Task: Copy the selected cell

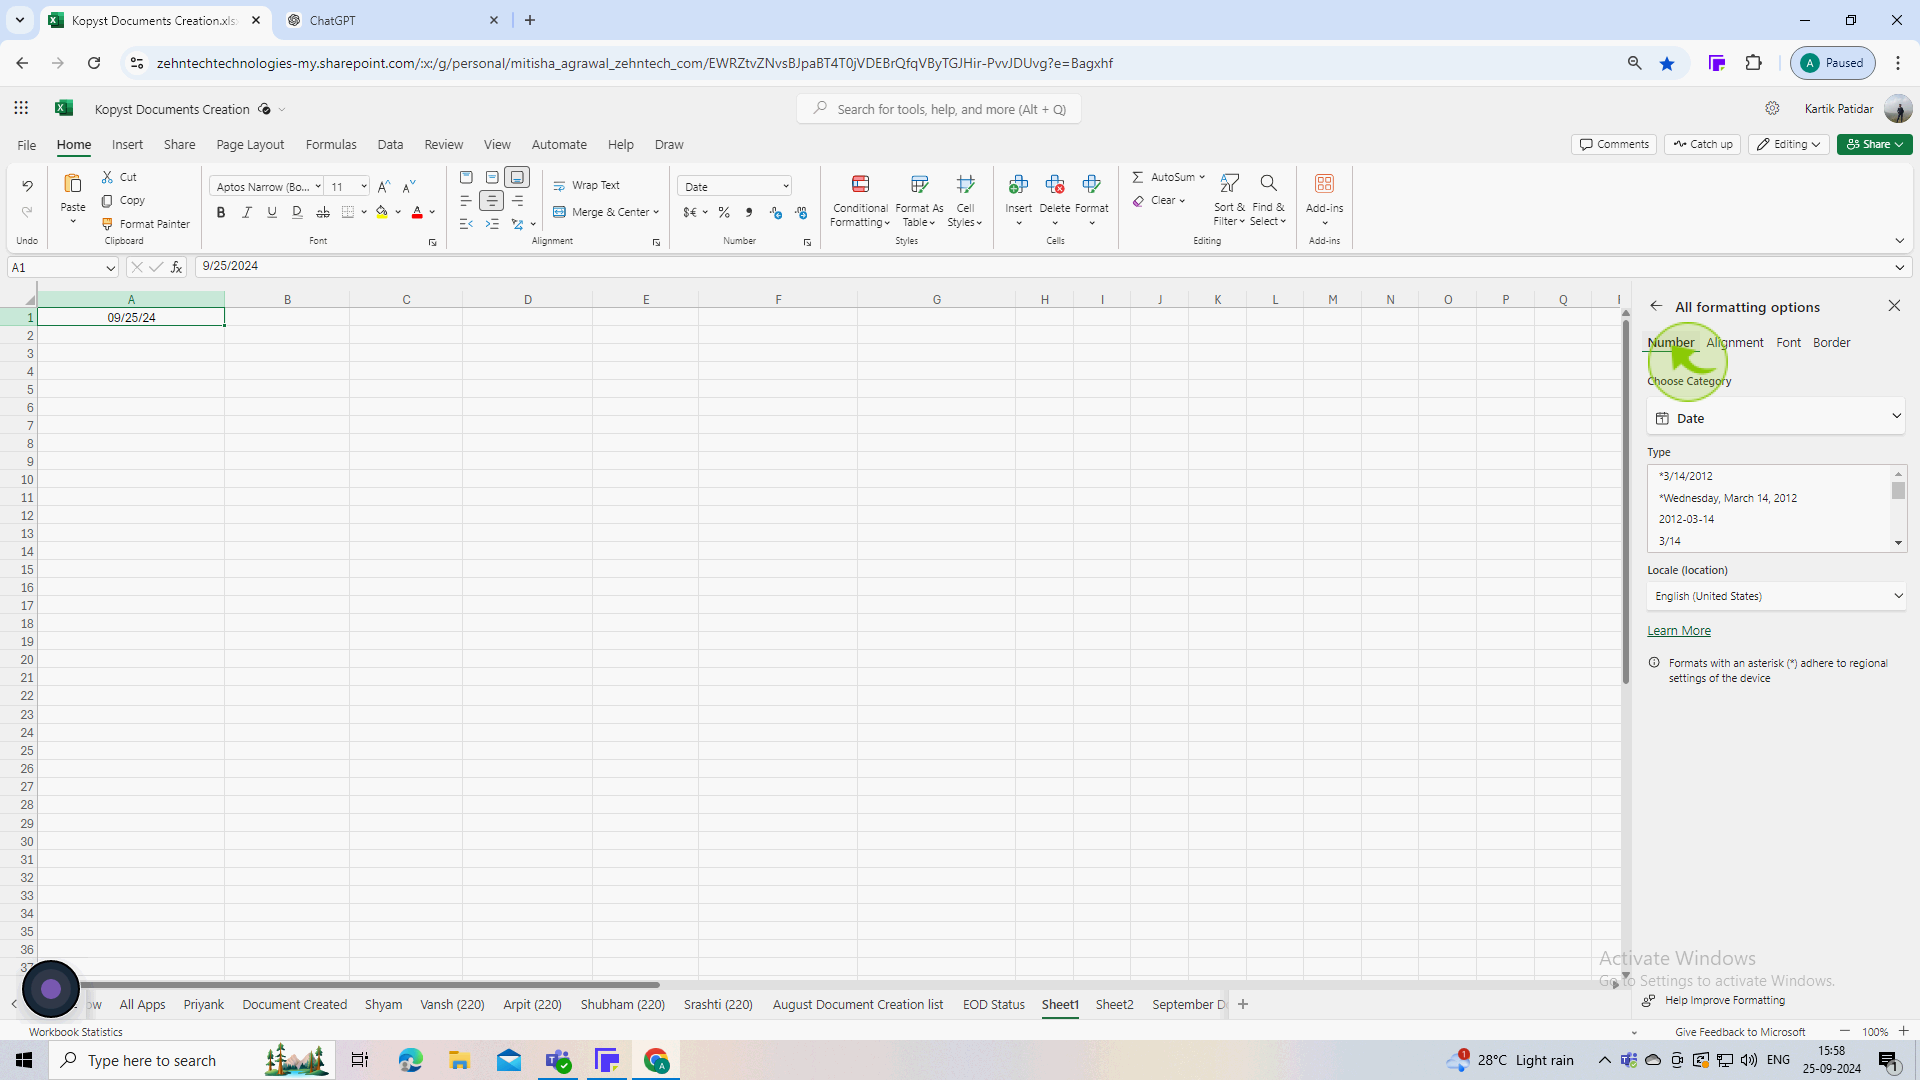Action: click(123, 200)
